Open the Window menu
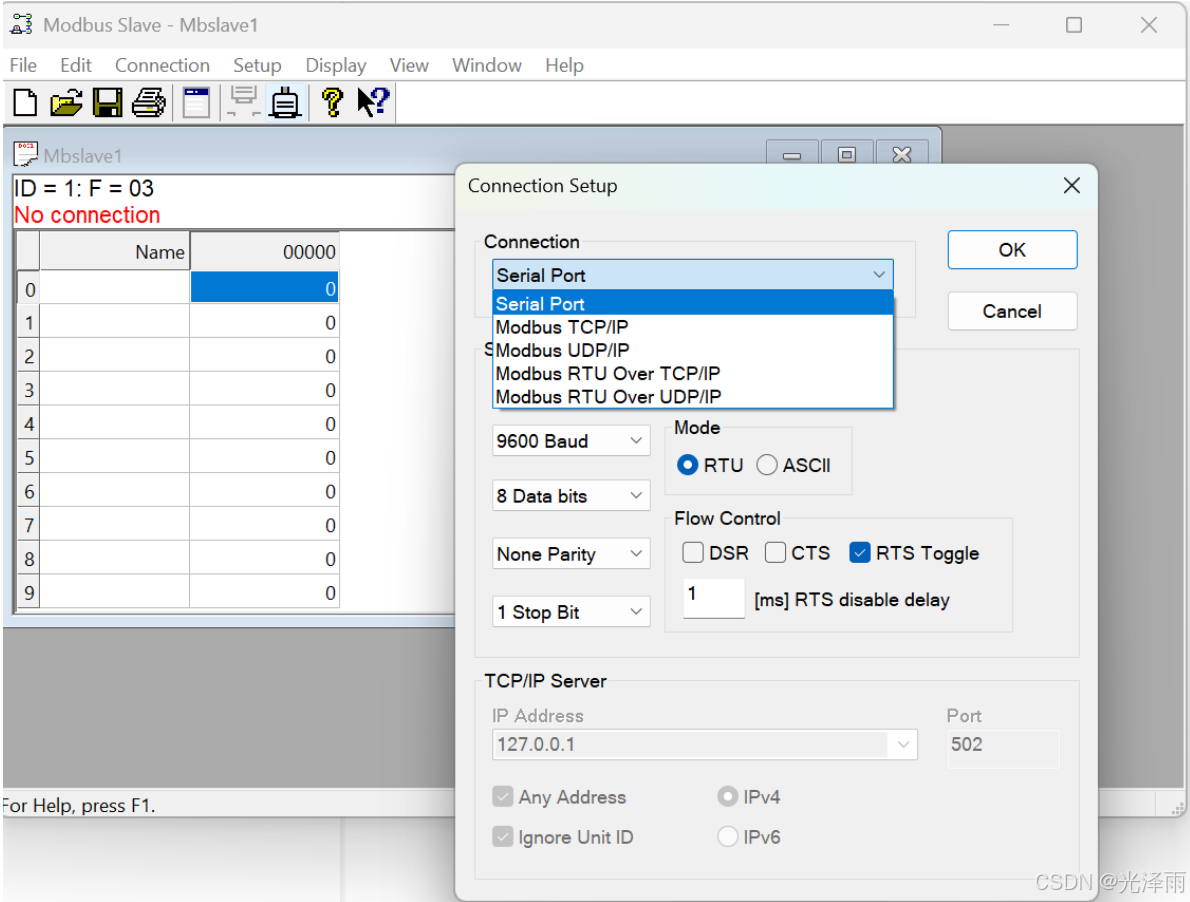The height and width of the screenshot is (902, 1190). click(486, 65)
